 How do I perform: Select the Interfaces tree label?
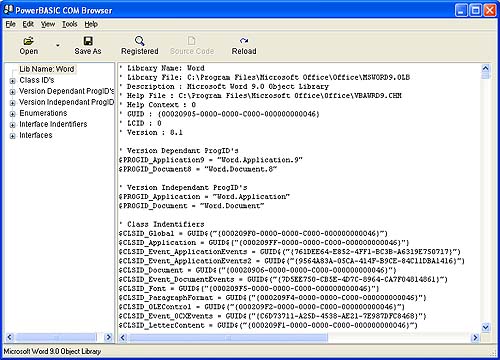(36, 135)
